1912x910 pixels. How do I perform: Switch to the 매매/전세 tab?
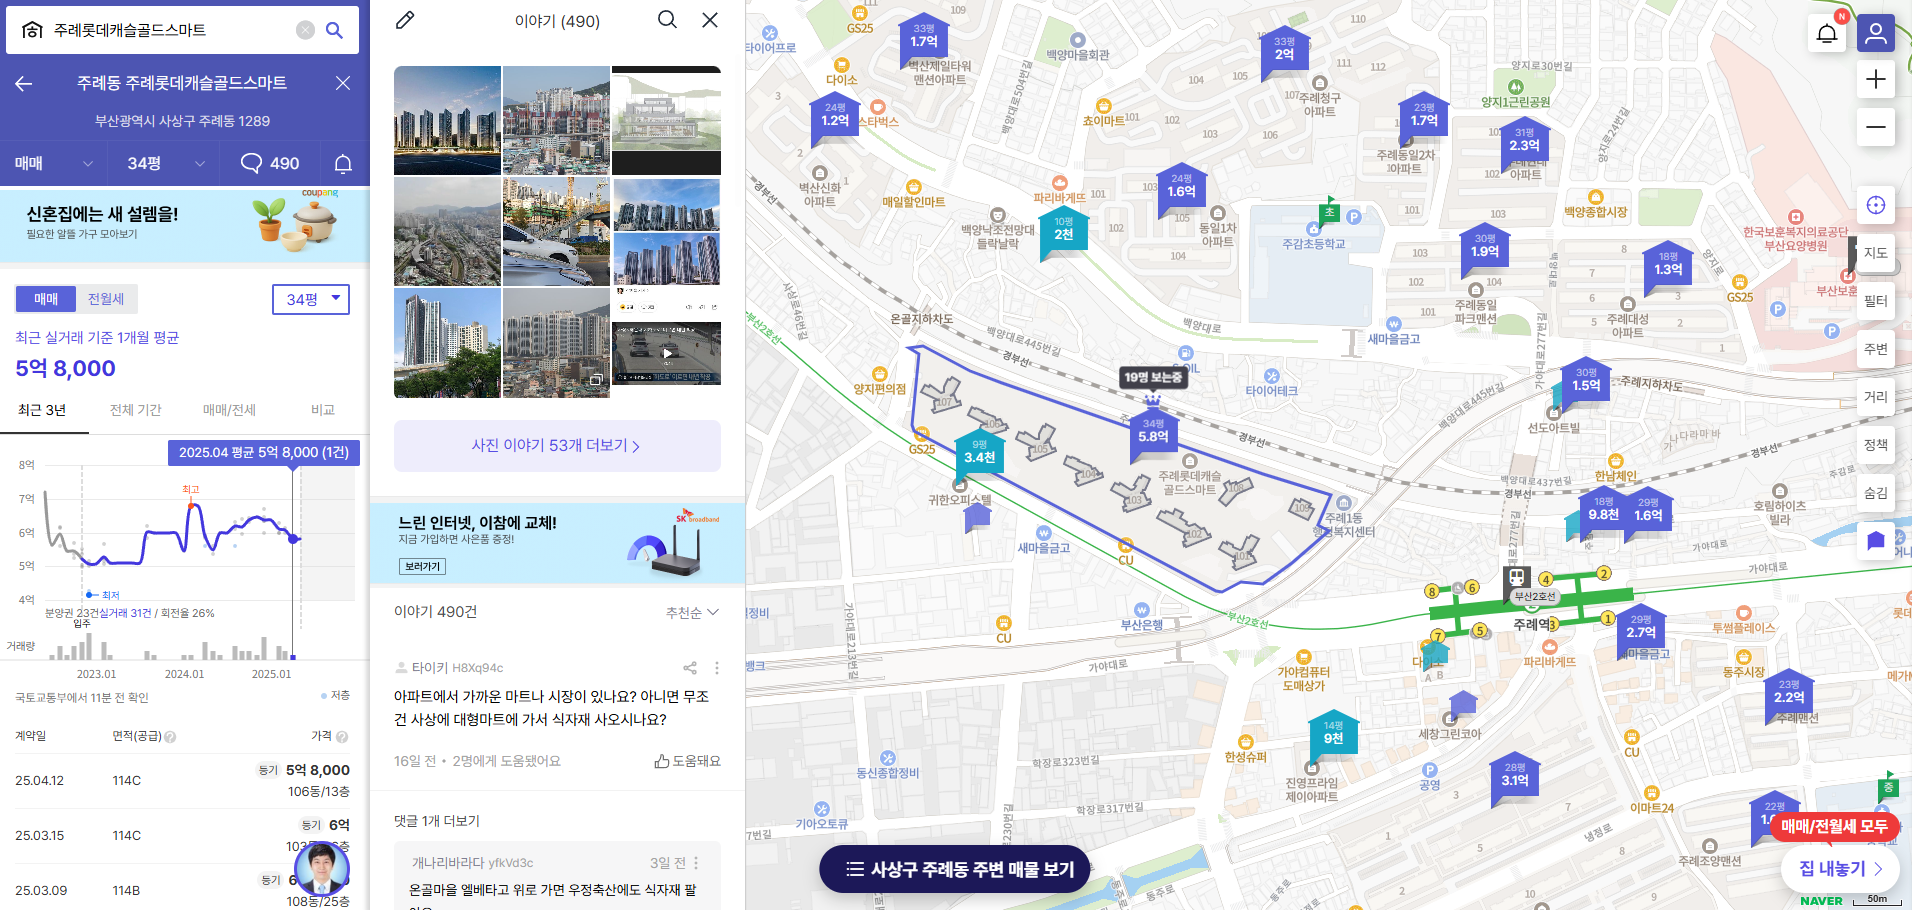pos(229,410)
